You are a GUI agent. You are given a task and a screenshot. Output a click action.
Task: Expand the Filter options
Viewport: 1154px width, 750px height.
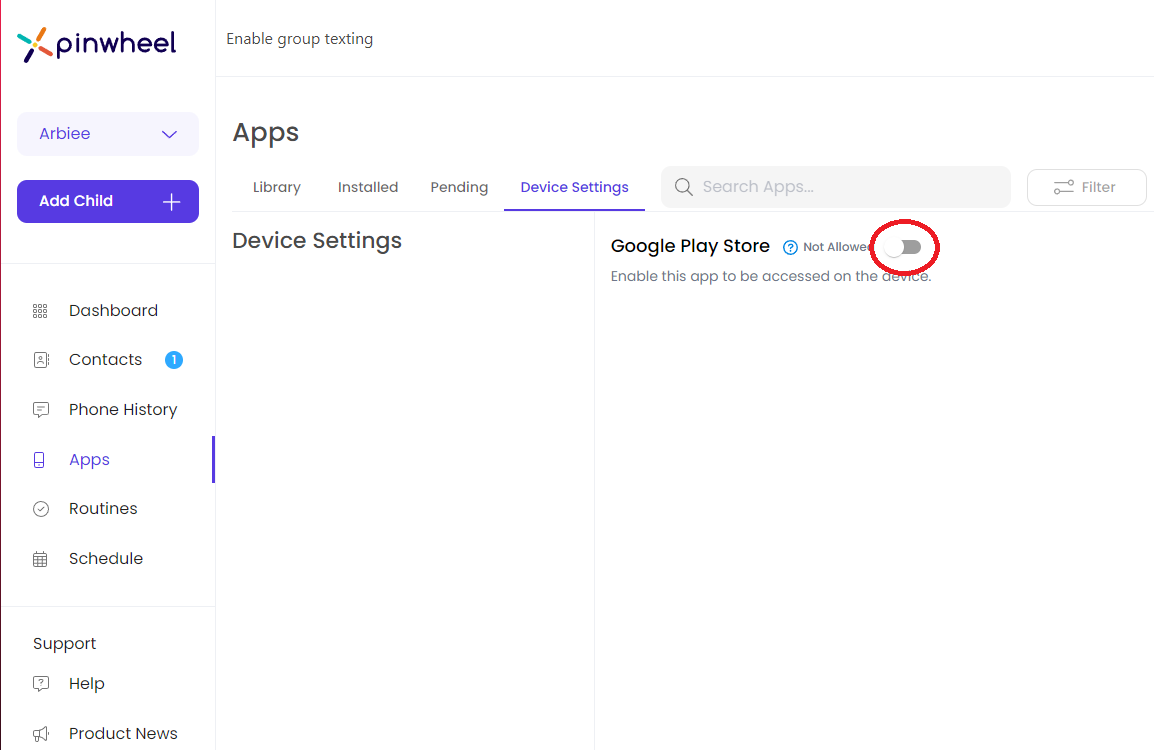tap(1086, 187)
